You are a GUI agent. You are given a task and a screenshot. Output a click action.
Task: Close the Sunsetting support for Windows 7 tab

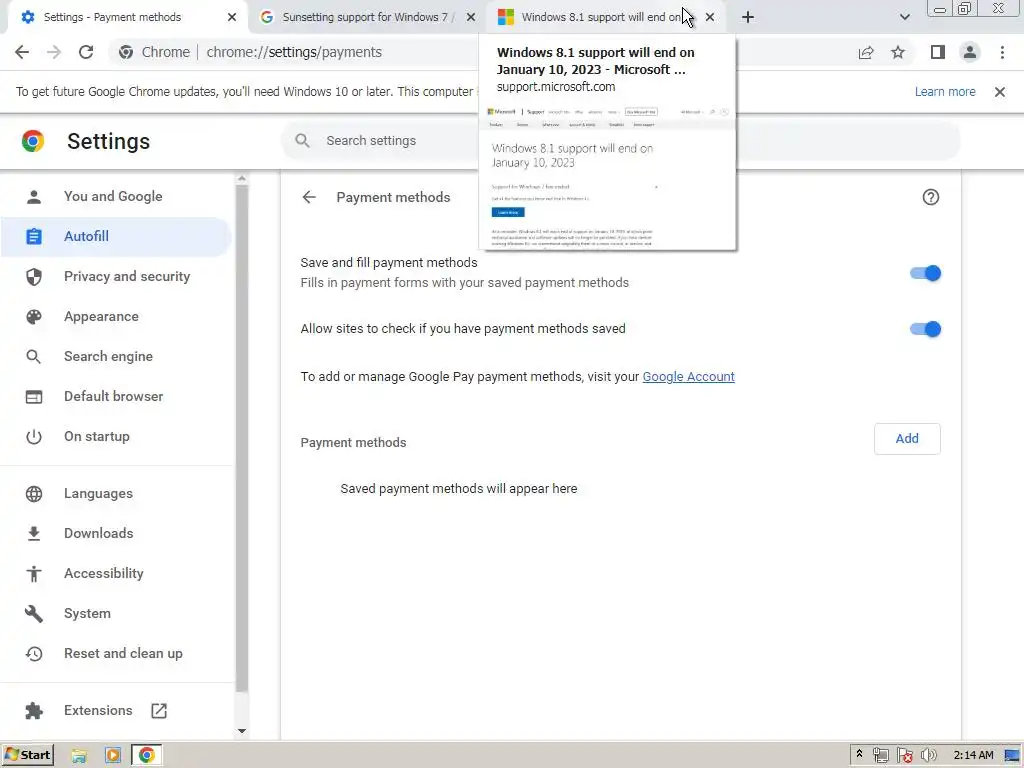[x=471, y=17]
